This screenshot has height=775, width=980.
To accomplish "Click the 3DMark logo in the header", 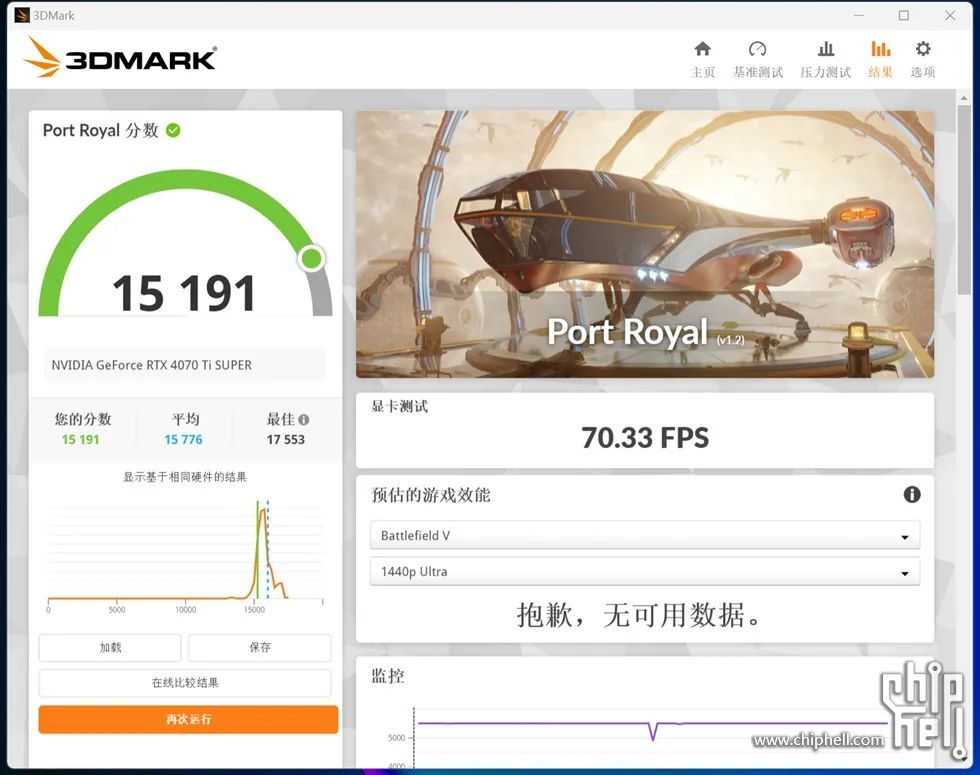I will [120, 58].
